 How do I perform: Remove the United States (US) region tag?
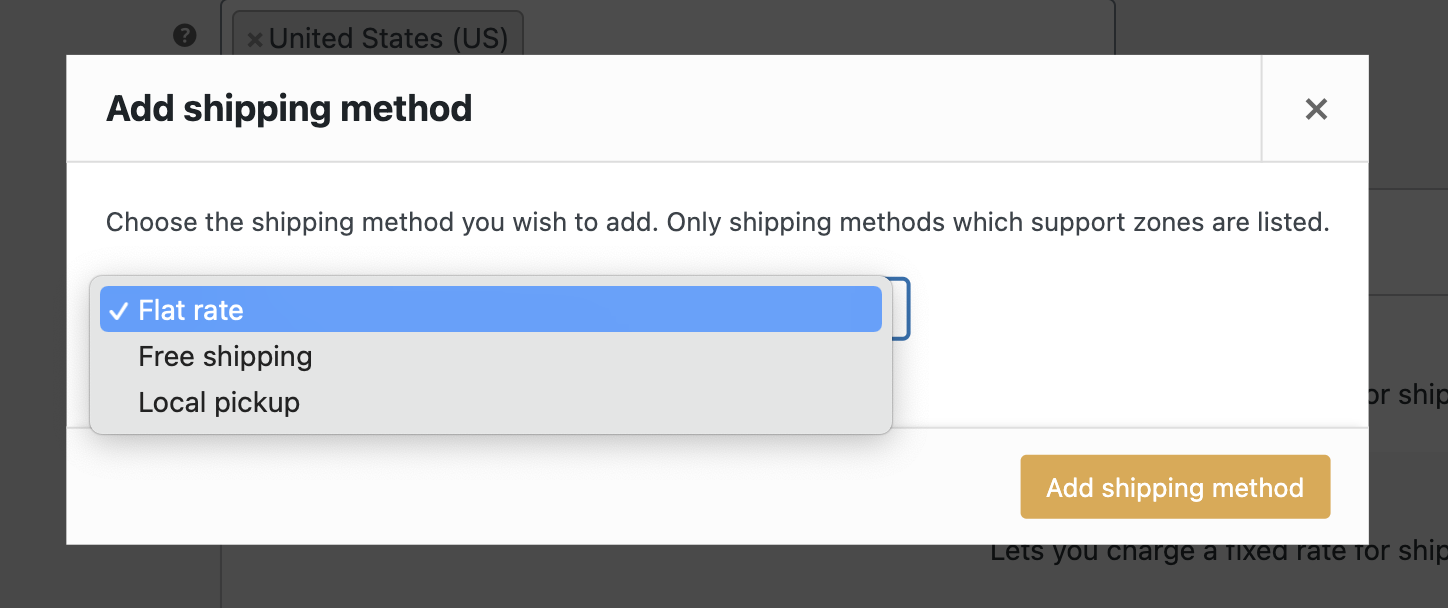pyautogui.click(x=255, y=39)
